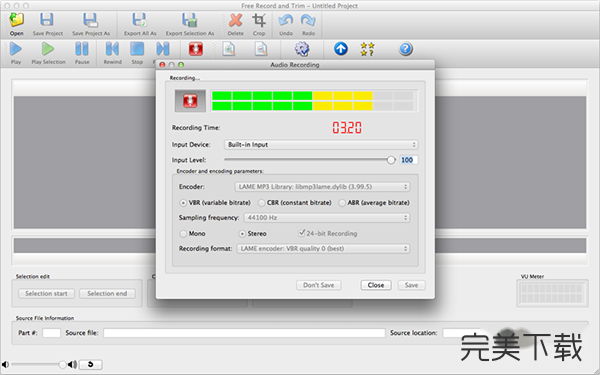Viewport: 600px width, 375px height.
Task: Click the record button in the Audio Recording dialog
Action: pos(190,101)
